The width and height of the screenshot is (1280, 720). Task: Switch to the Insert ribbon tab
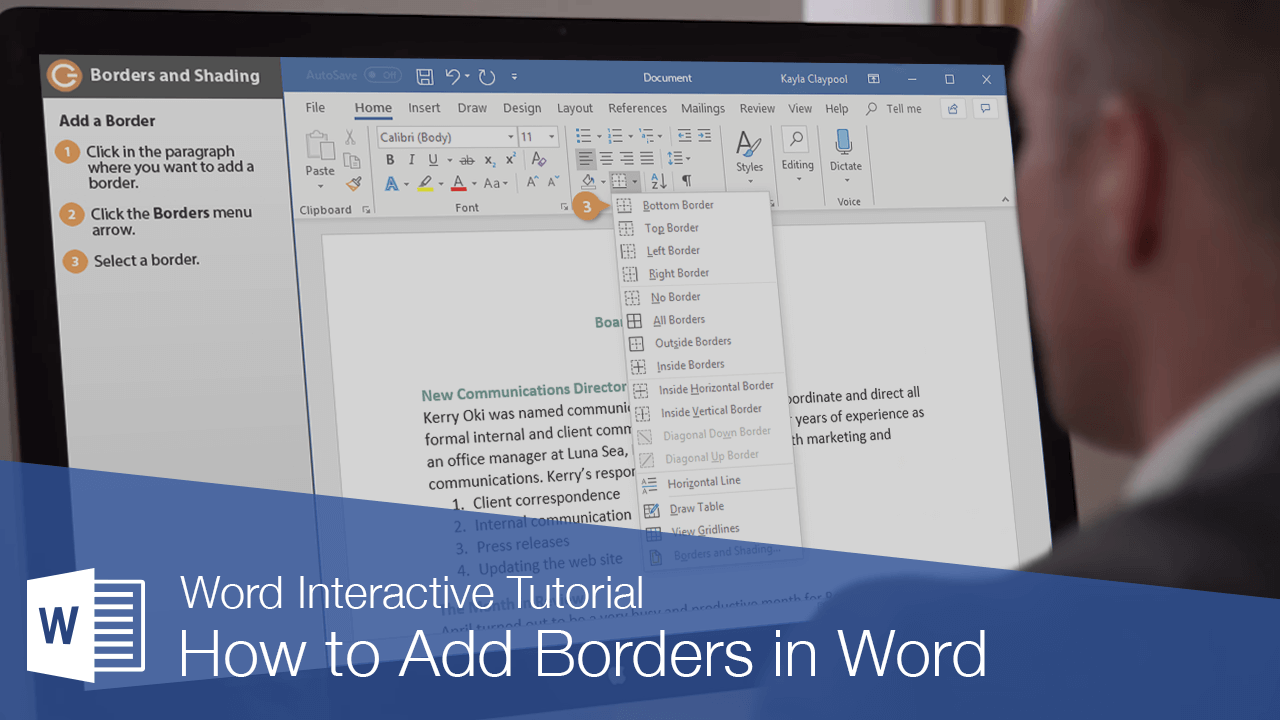point(424,108)
